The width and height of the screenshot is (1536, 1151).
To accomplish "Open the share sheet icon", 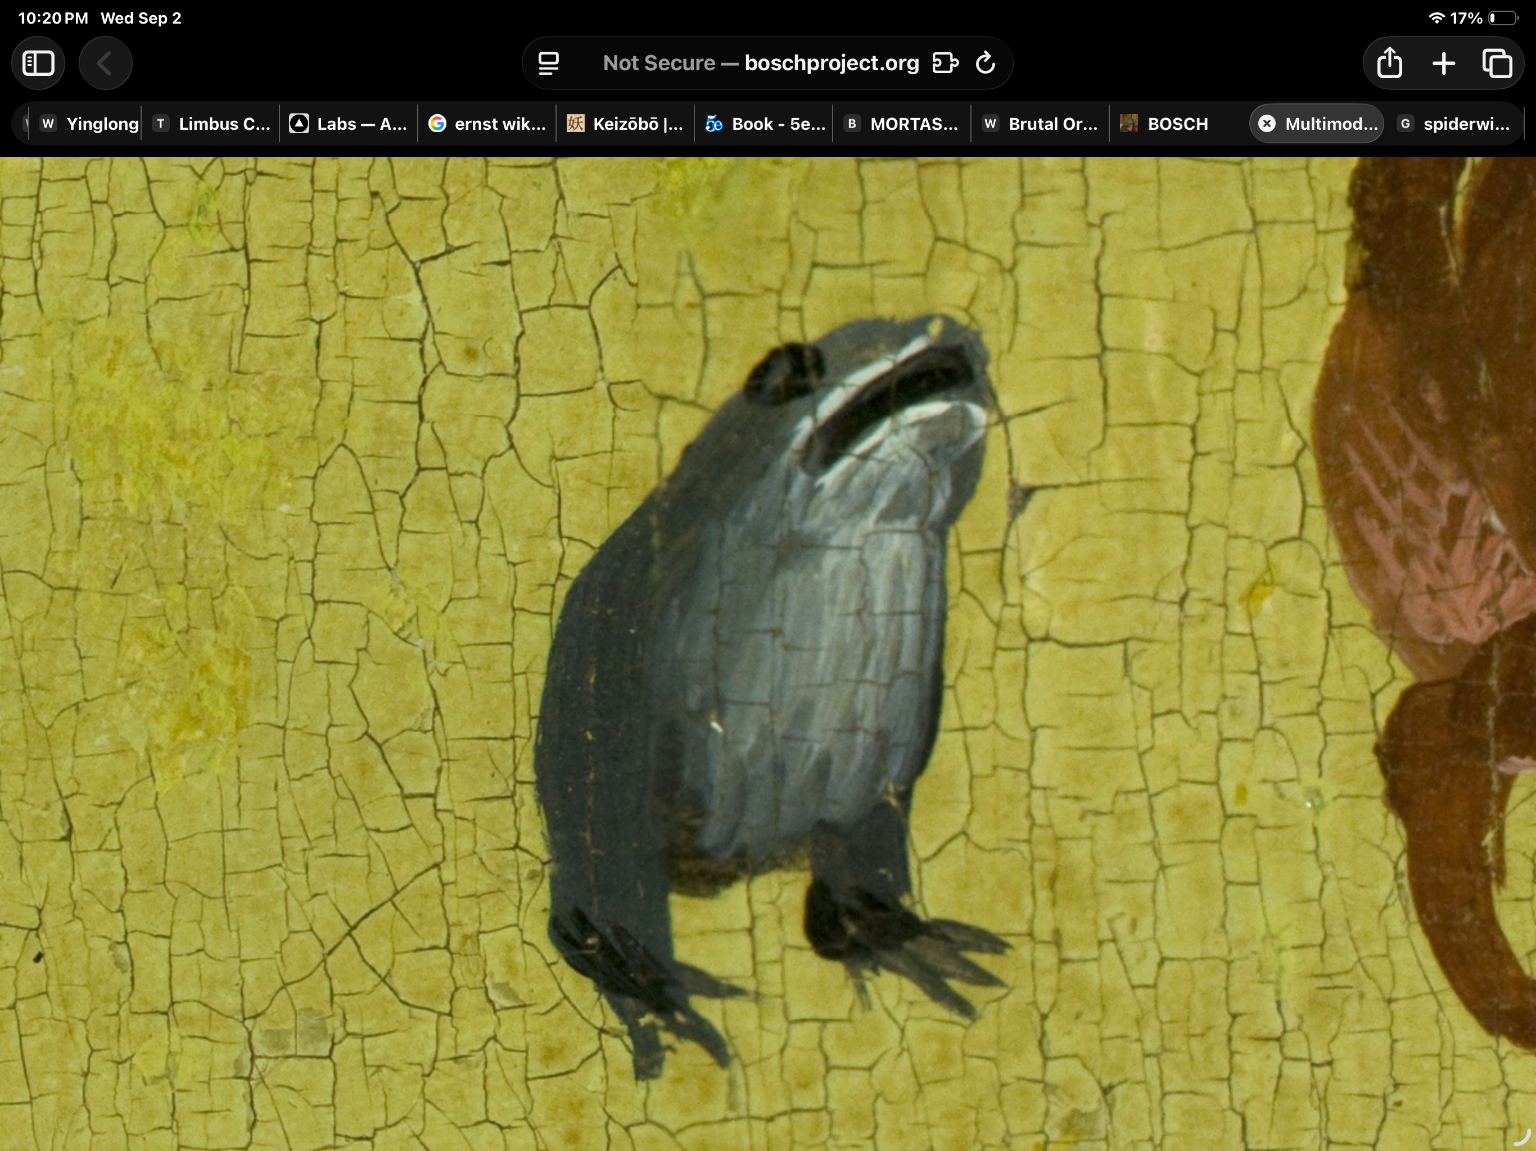I will pyautogui.click(x=1389, y=63).
